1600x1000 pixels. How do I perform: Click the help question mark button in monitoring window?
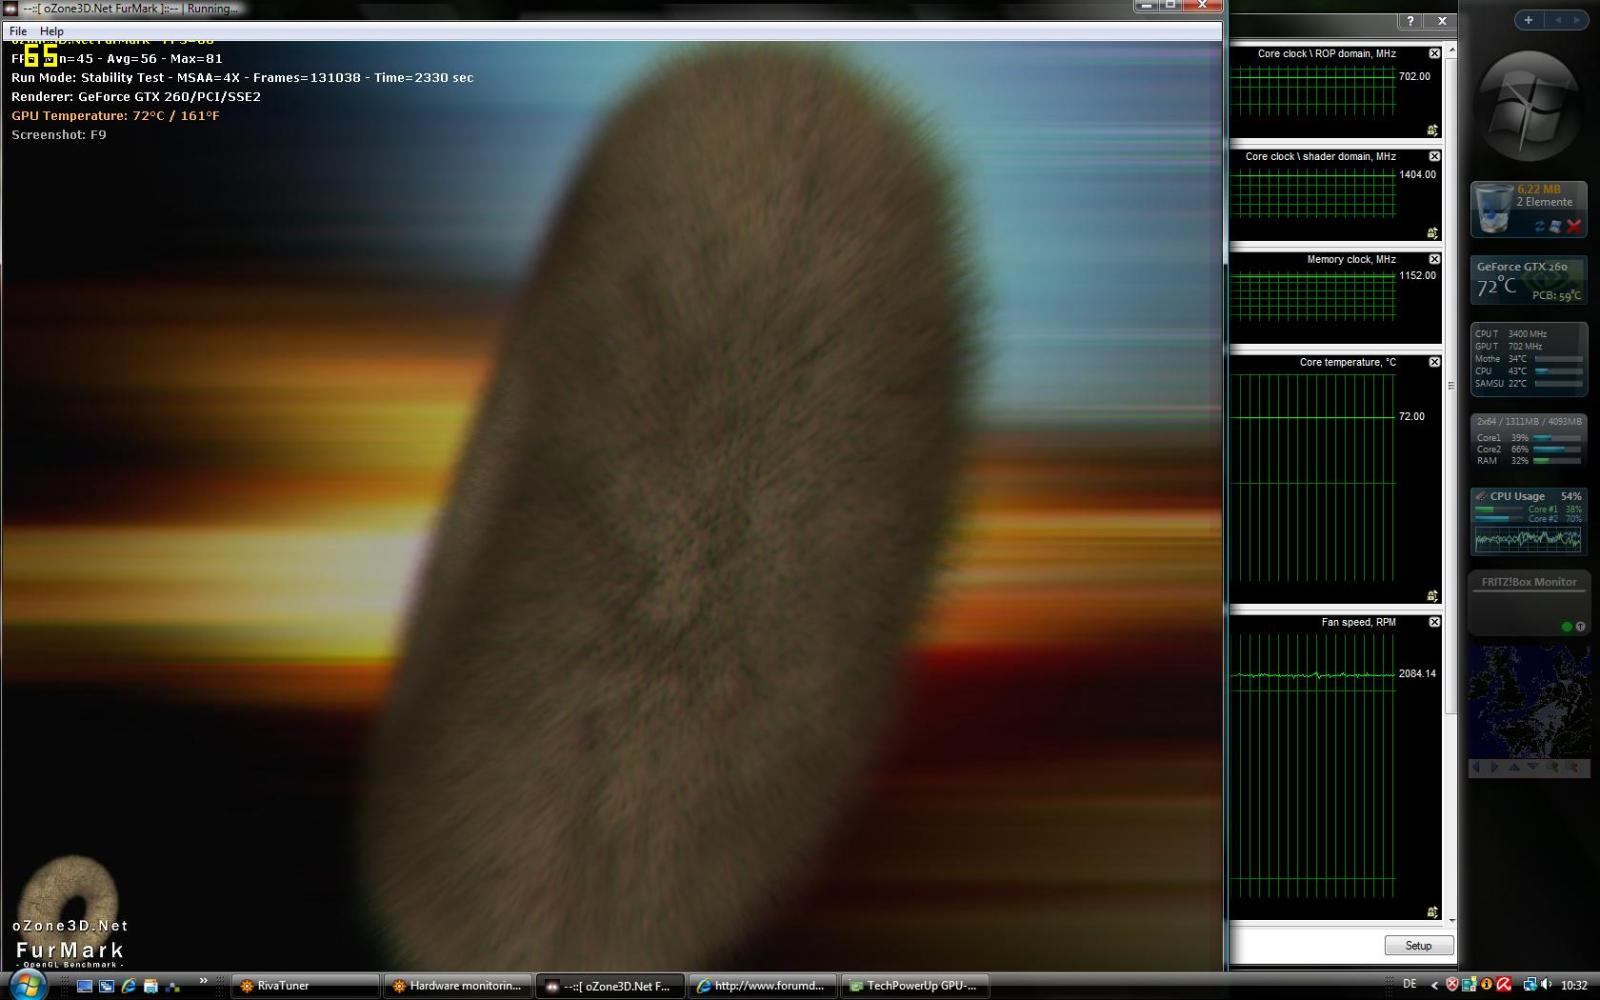point(1410,21)
